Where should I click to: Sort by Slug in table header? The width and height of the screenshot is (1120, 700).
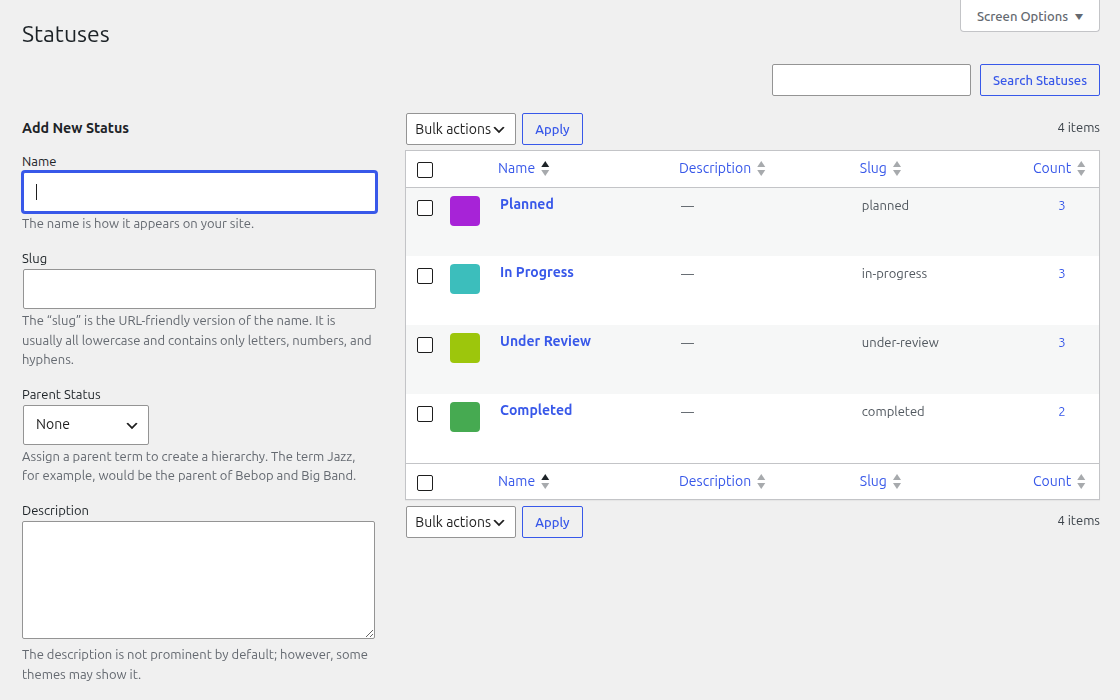(x=880, y=169)
